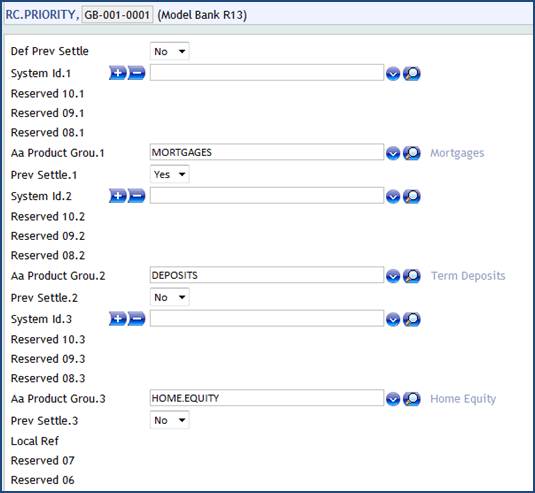Add a multi-value with System Id.1 plus icon
535x493 pixels.
[118, 73]
